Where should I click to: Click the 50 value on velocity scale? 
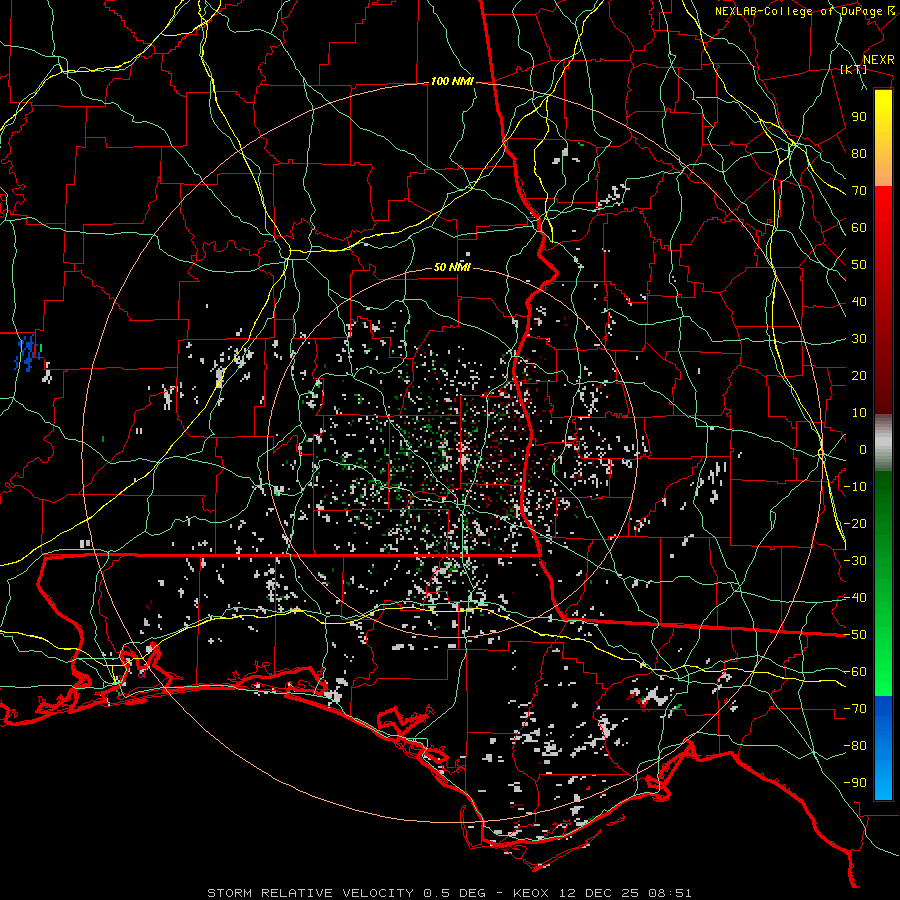click(x=859, y=265)
